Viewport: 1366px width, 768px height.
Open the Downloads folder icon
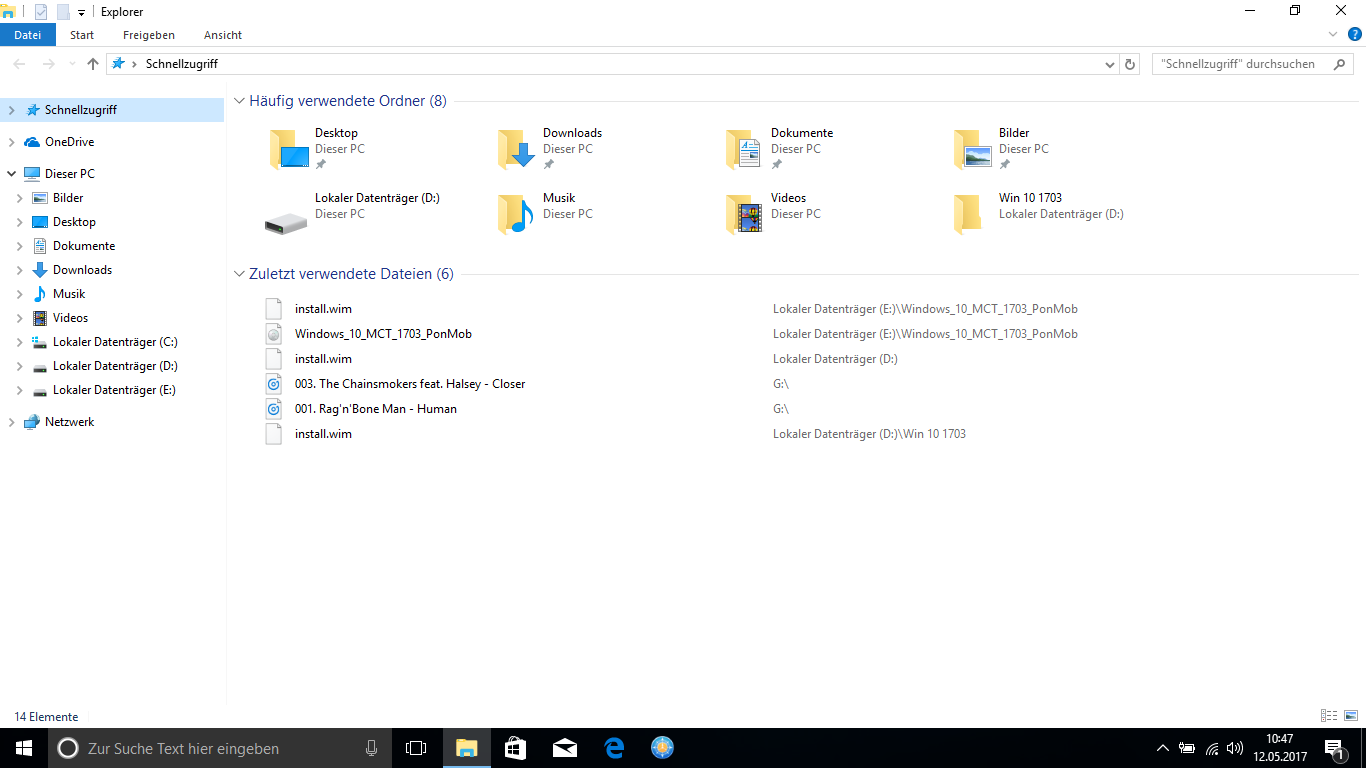click(x=517, y=149)
